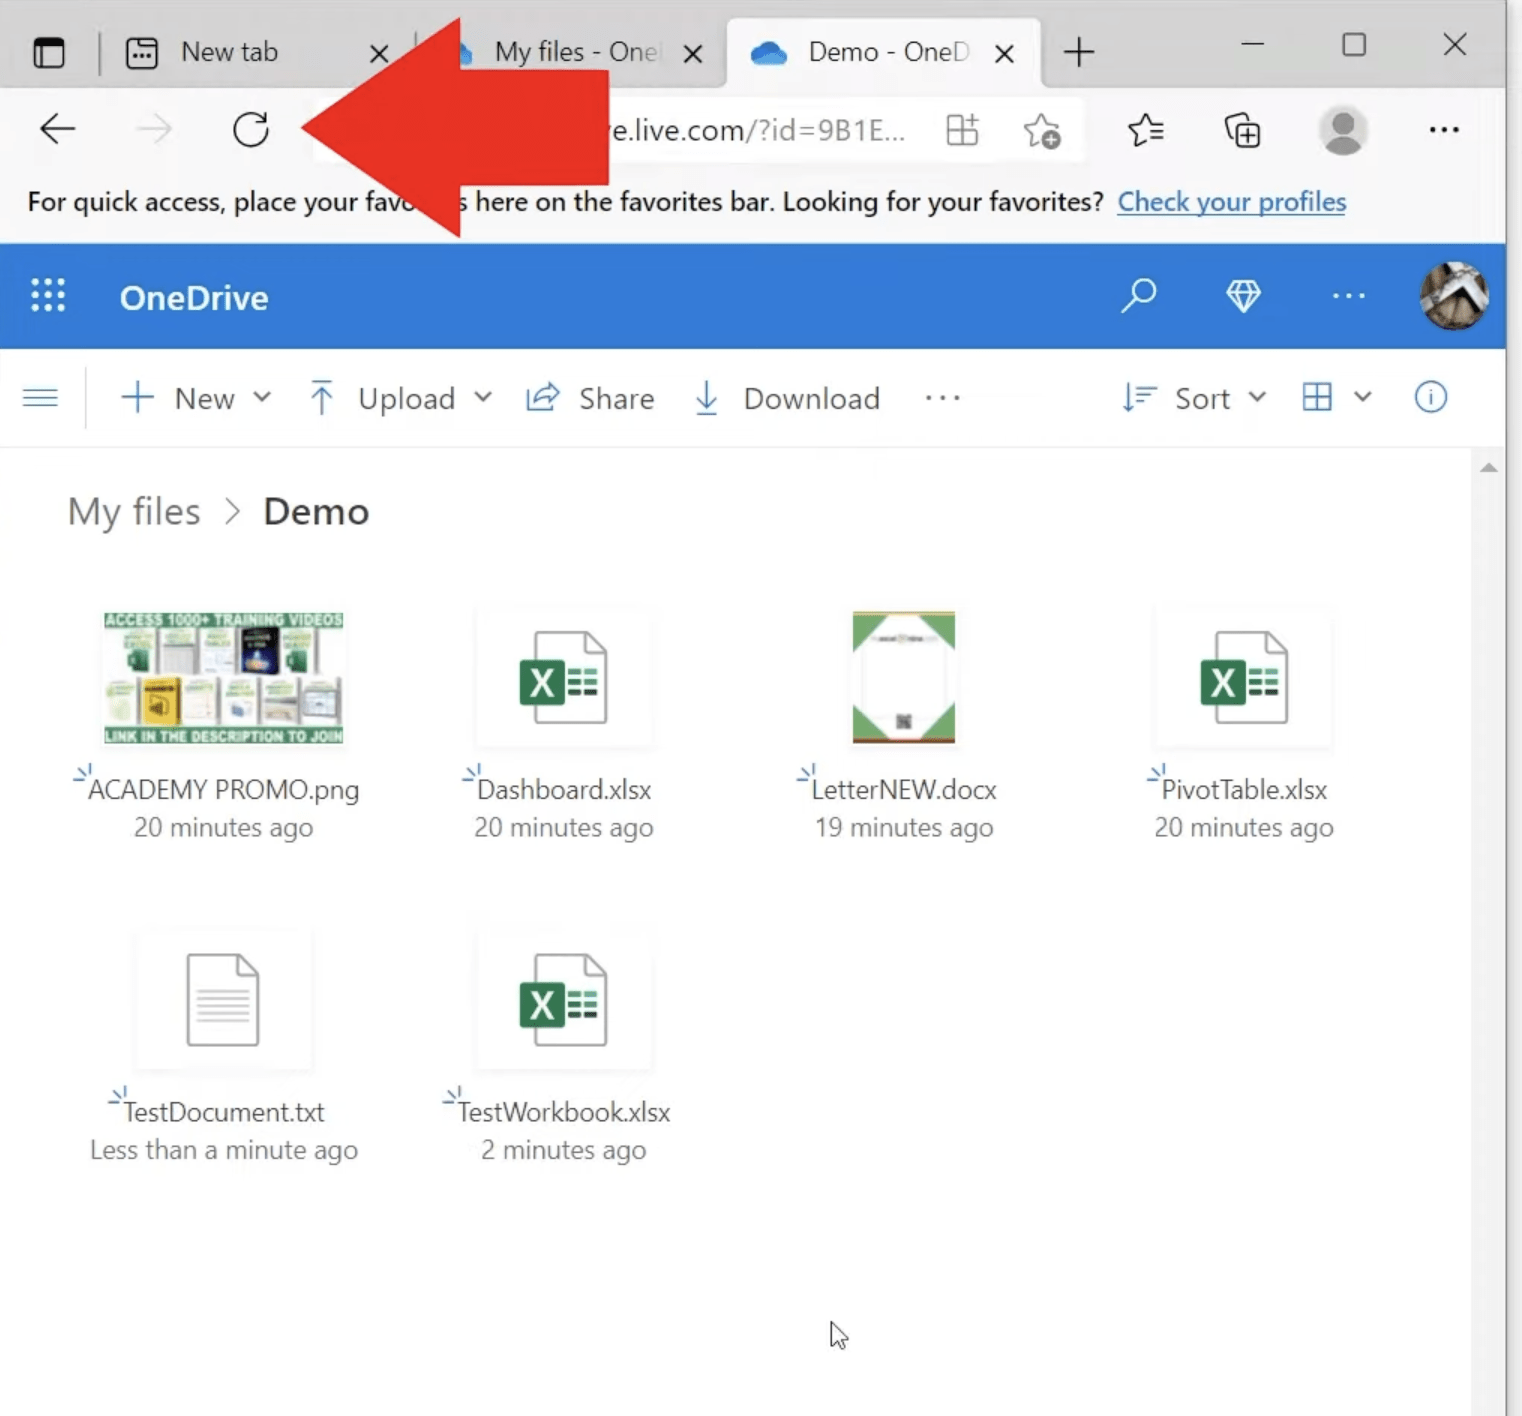This screenshot has width=1522, height=1416.
Task: Open TestWorkbook.xlsx Excel icon
Action: click(x=563, y=1000)
